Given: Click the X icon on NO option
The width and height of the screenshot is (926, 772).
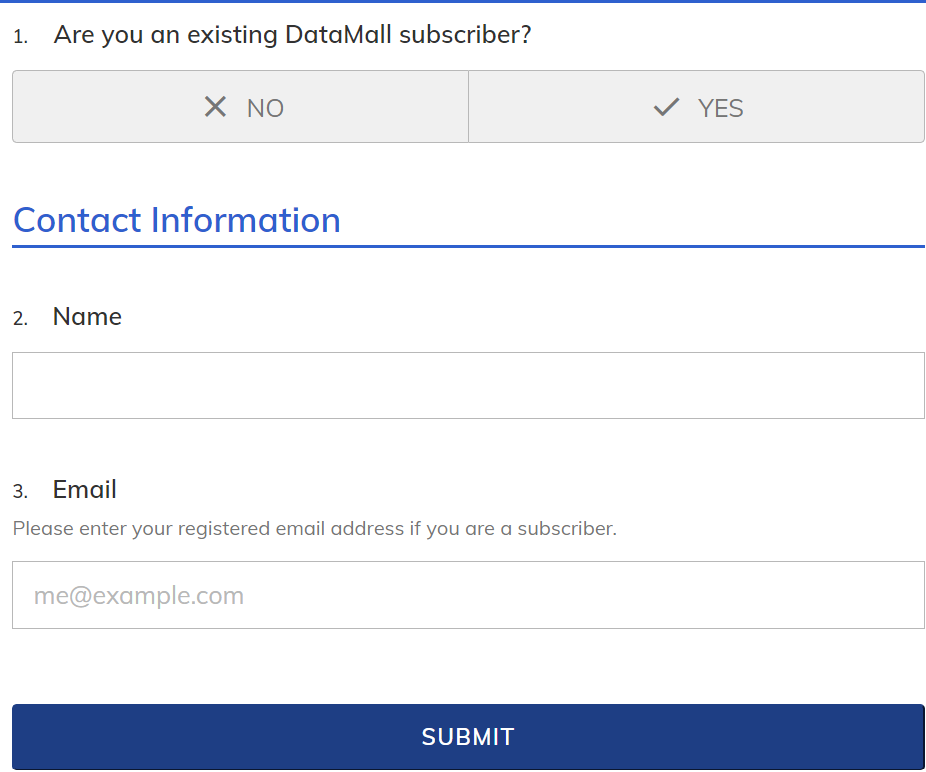Looking at the screenshot, I should (215, 107).
